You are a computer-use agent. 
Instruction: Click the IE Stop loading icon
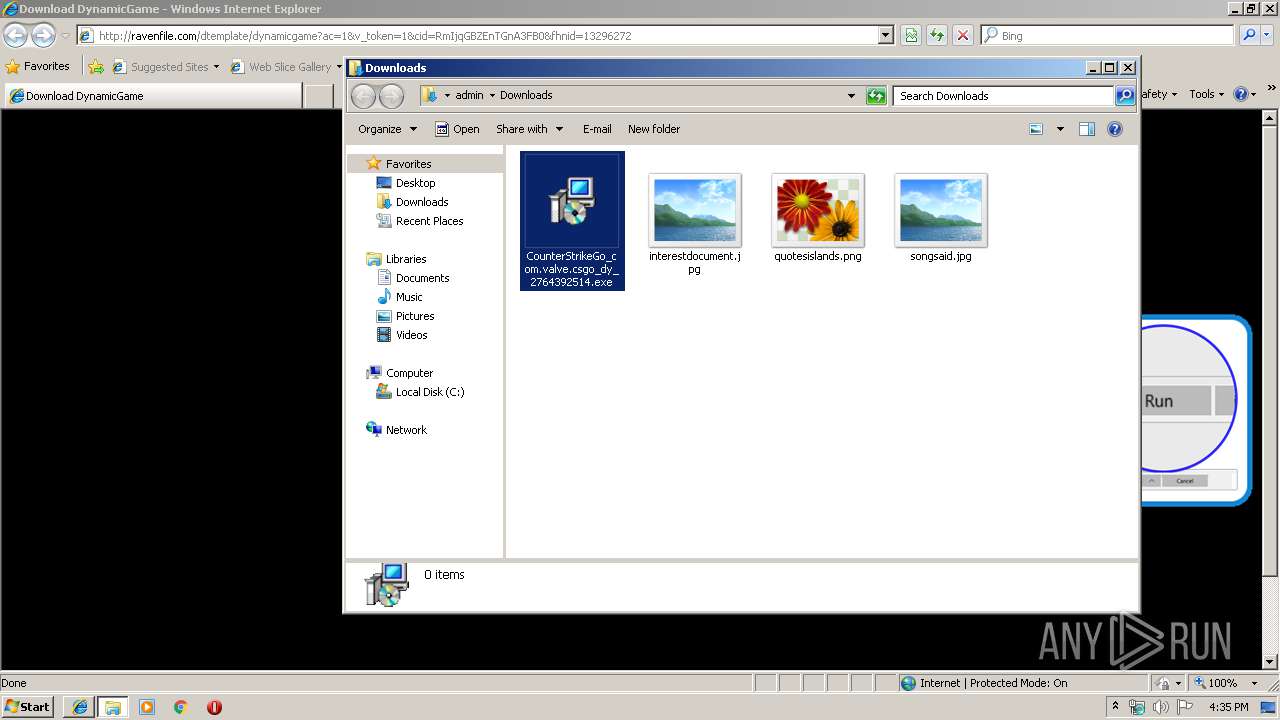coord(963,35)
